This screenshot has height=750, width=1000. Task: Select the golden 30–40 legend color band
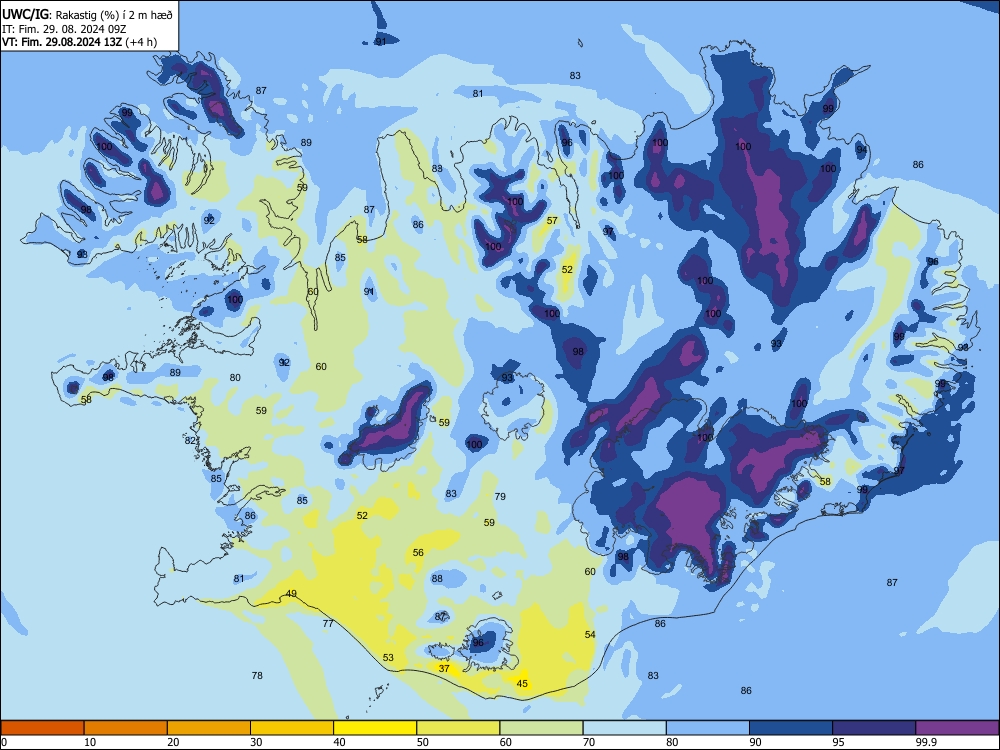292,728
